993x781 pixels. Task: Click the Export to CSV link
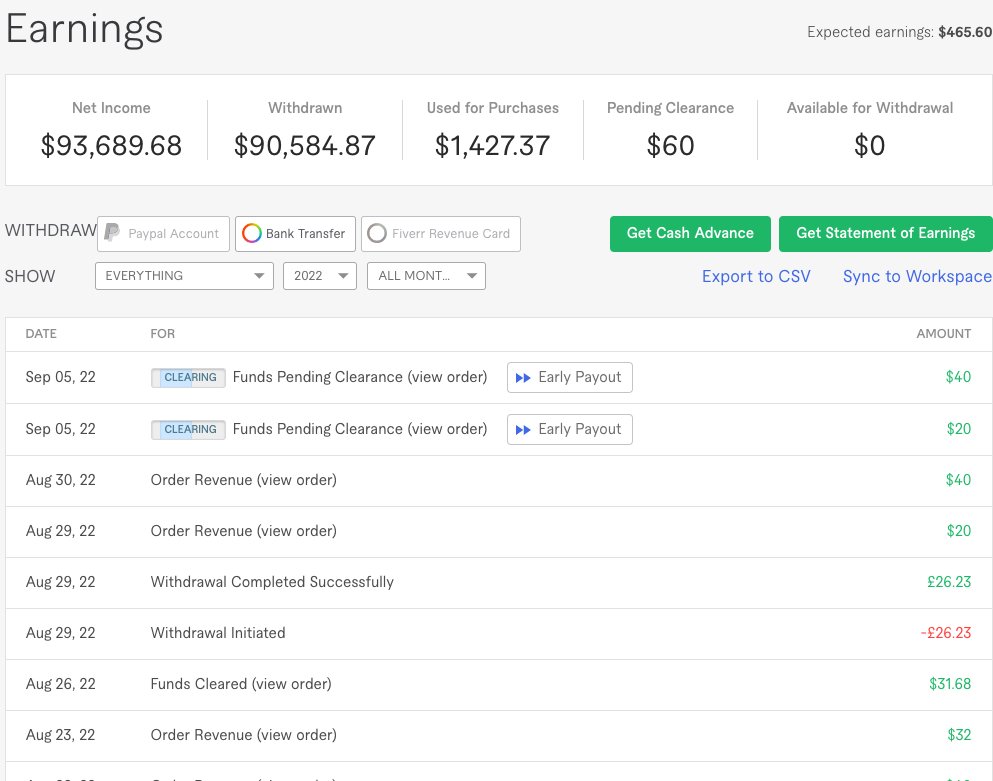(x=756, y=276)
